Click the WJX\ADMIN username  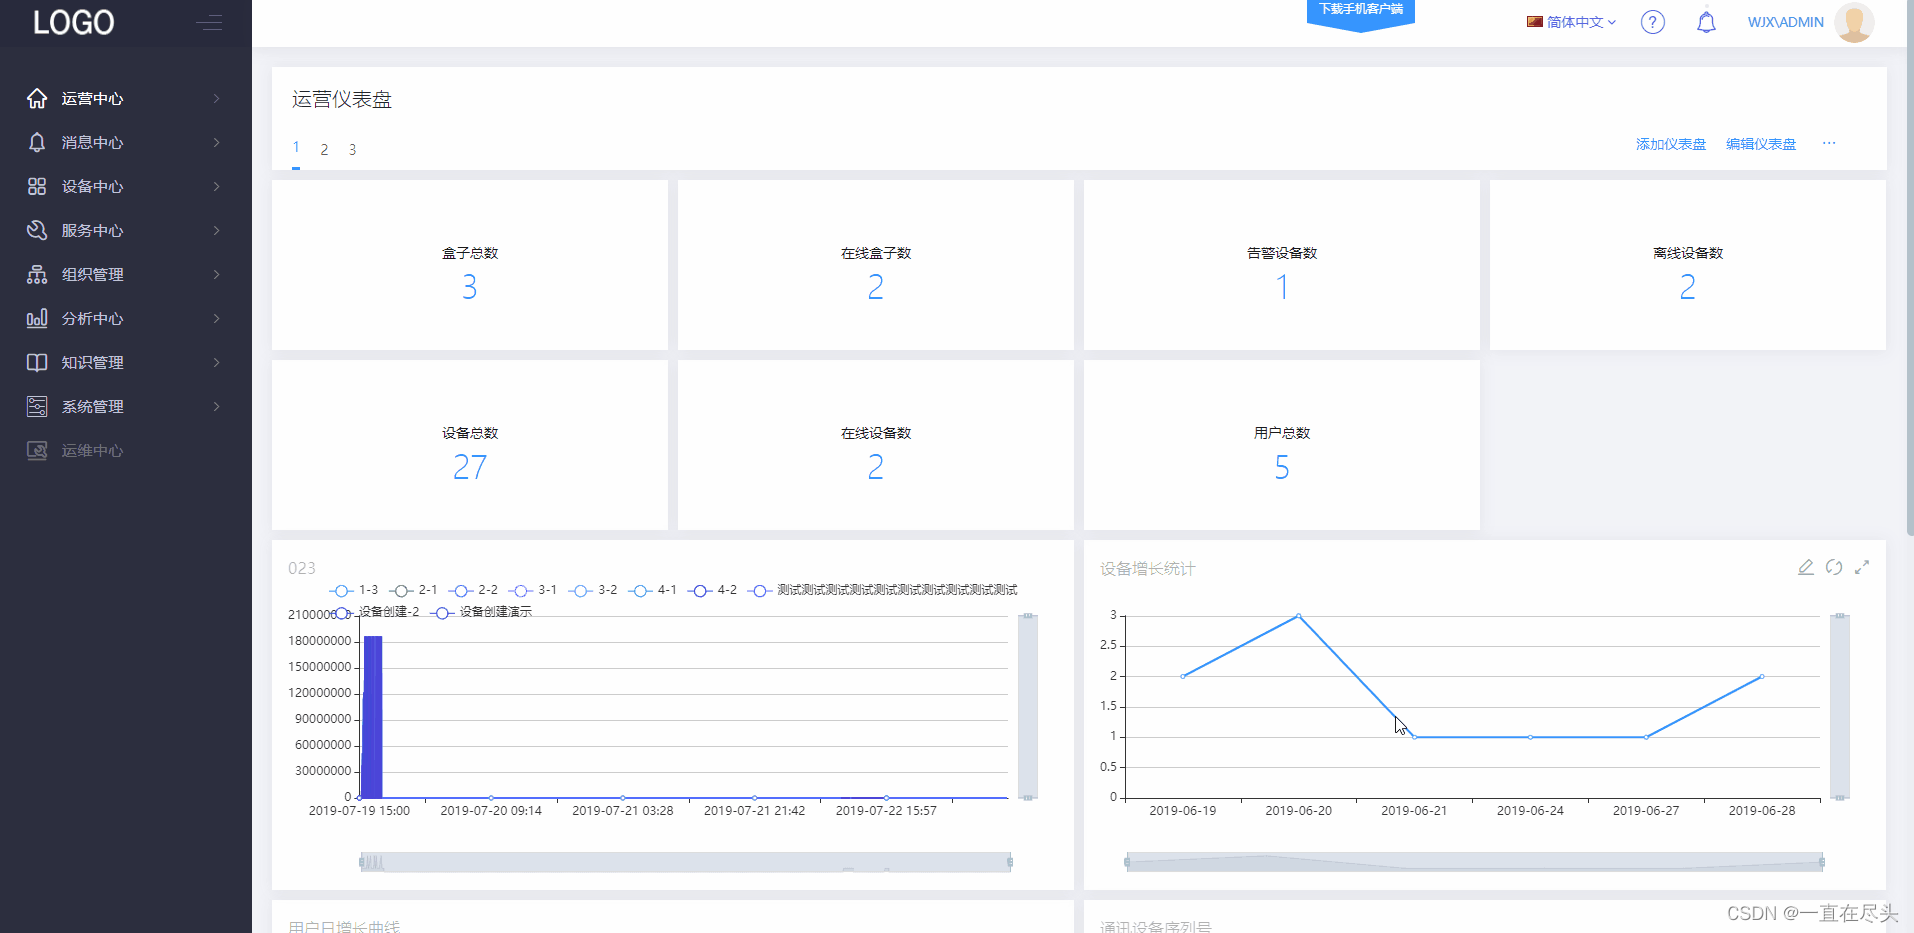coord(1786,22)
